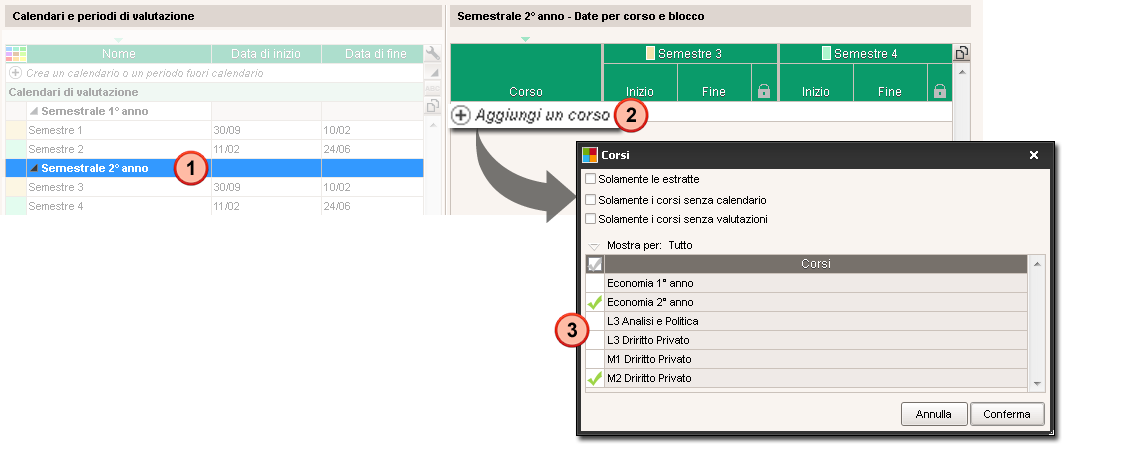Click Semestre 4 start date 11/02
The image size is (1126, 451).
225,206
